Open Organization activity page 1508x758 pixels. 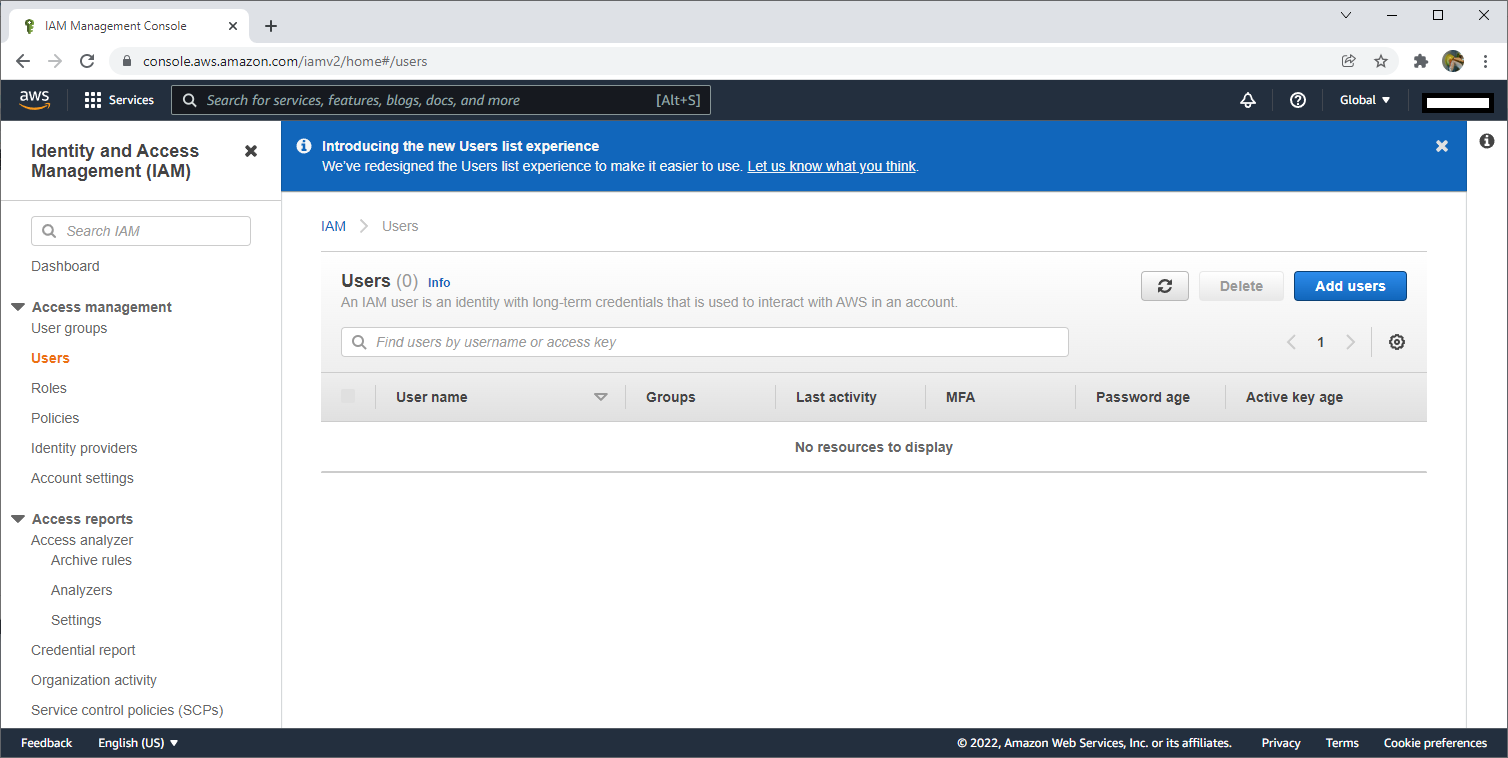[x=94, y=680]
